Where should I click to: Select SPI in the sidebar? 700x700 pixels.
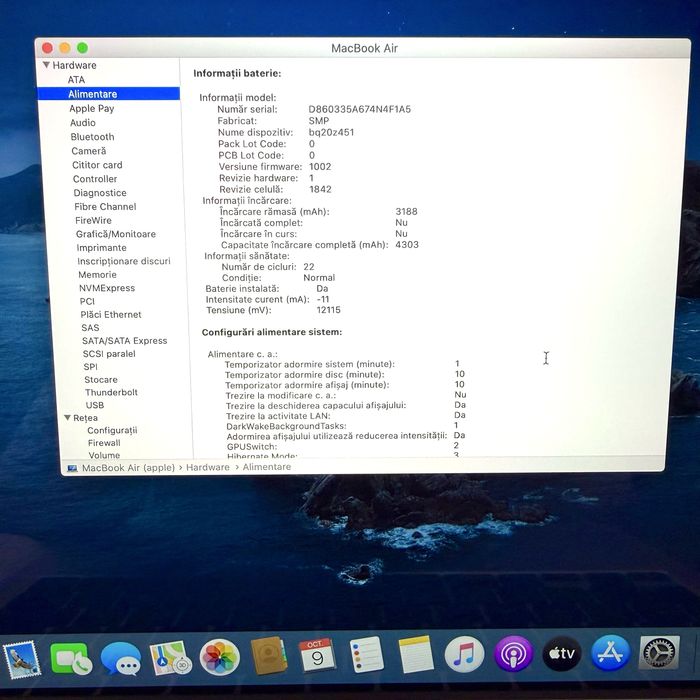(x=90, y=367)
